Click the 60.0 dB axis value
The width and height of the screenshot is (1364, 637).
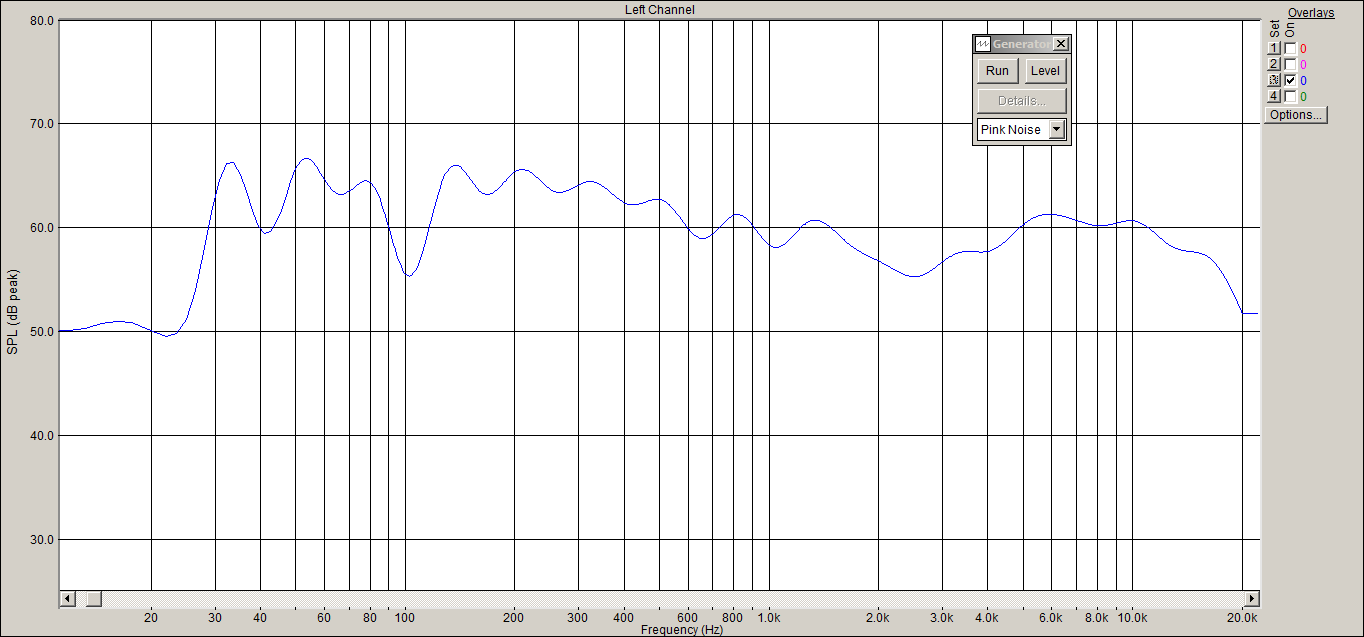(x=40, y=228)
